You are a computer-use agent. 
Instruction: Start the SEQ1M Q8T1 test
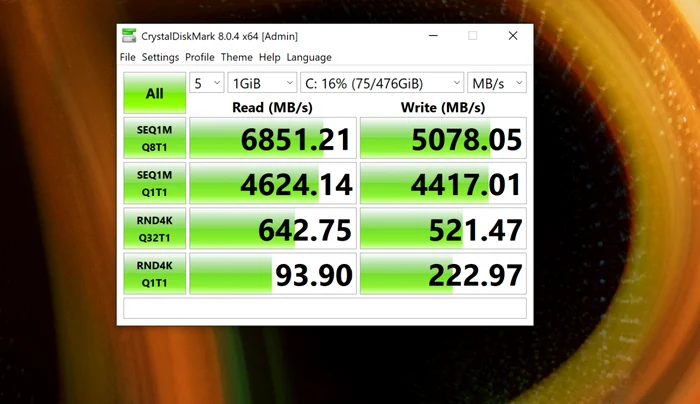(154, 138)
